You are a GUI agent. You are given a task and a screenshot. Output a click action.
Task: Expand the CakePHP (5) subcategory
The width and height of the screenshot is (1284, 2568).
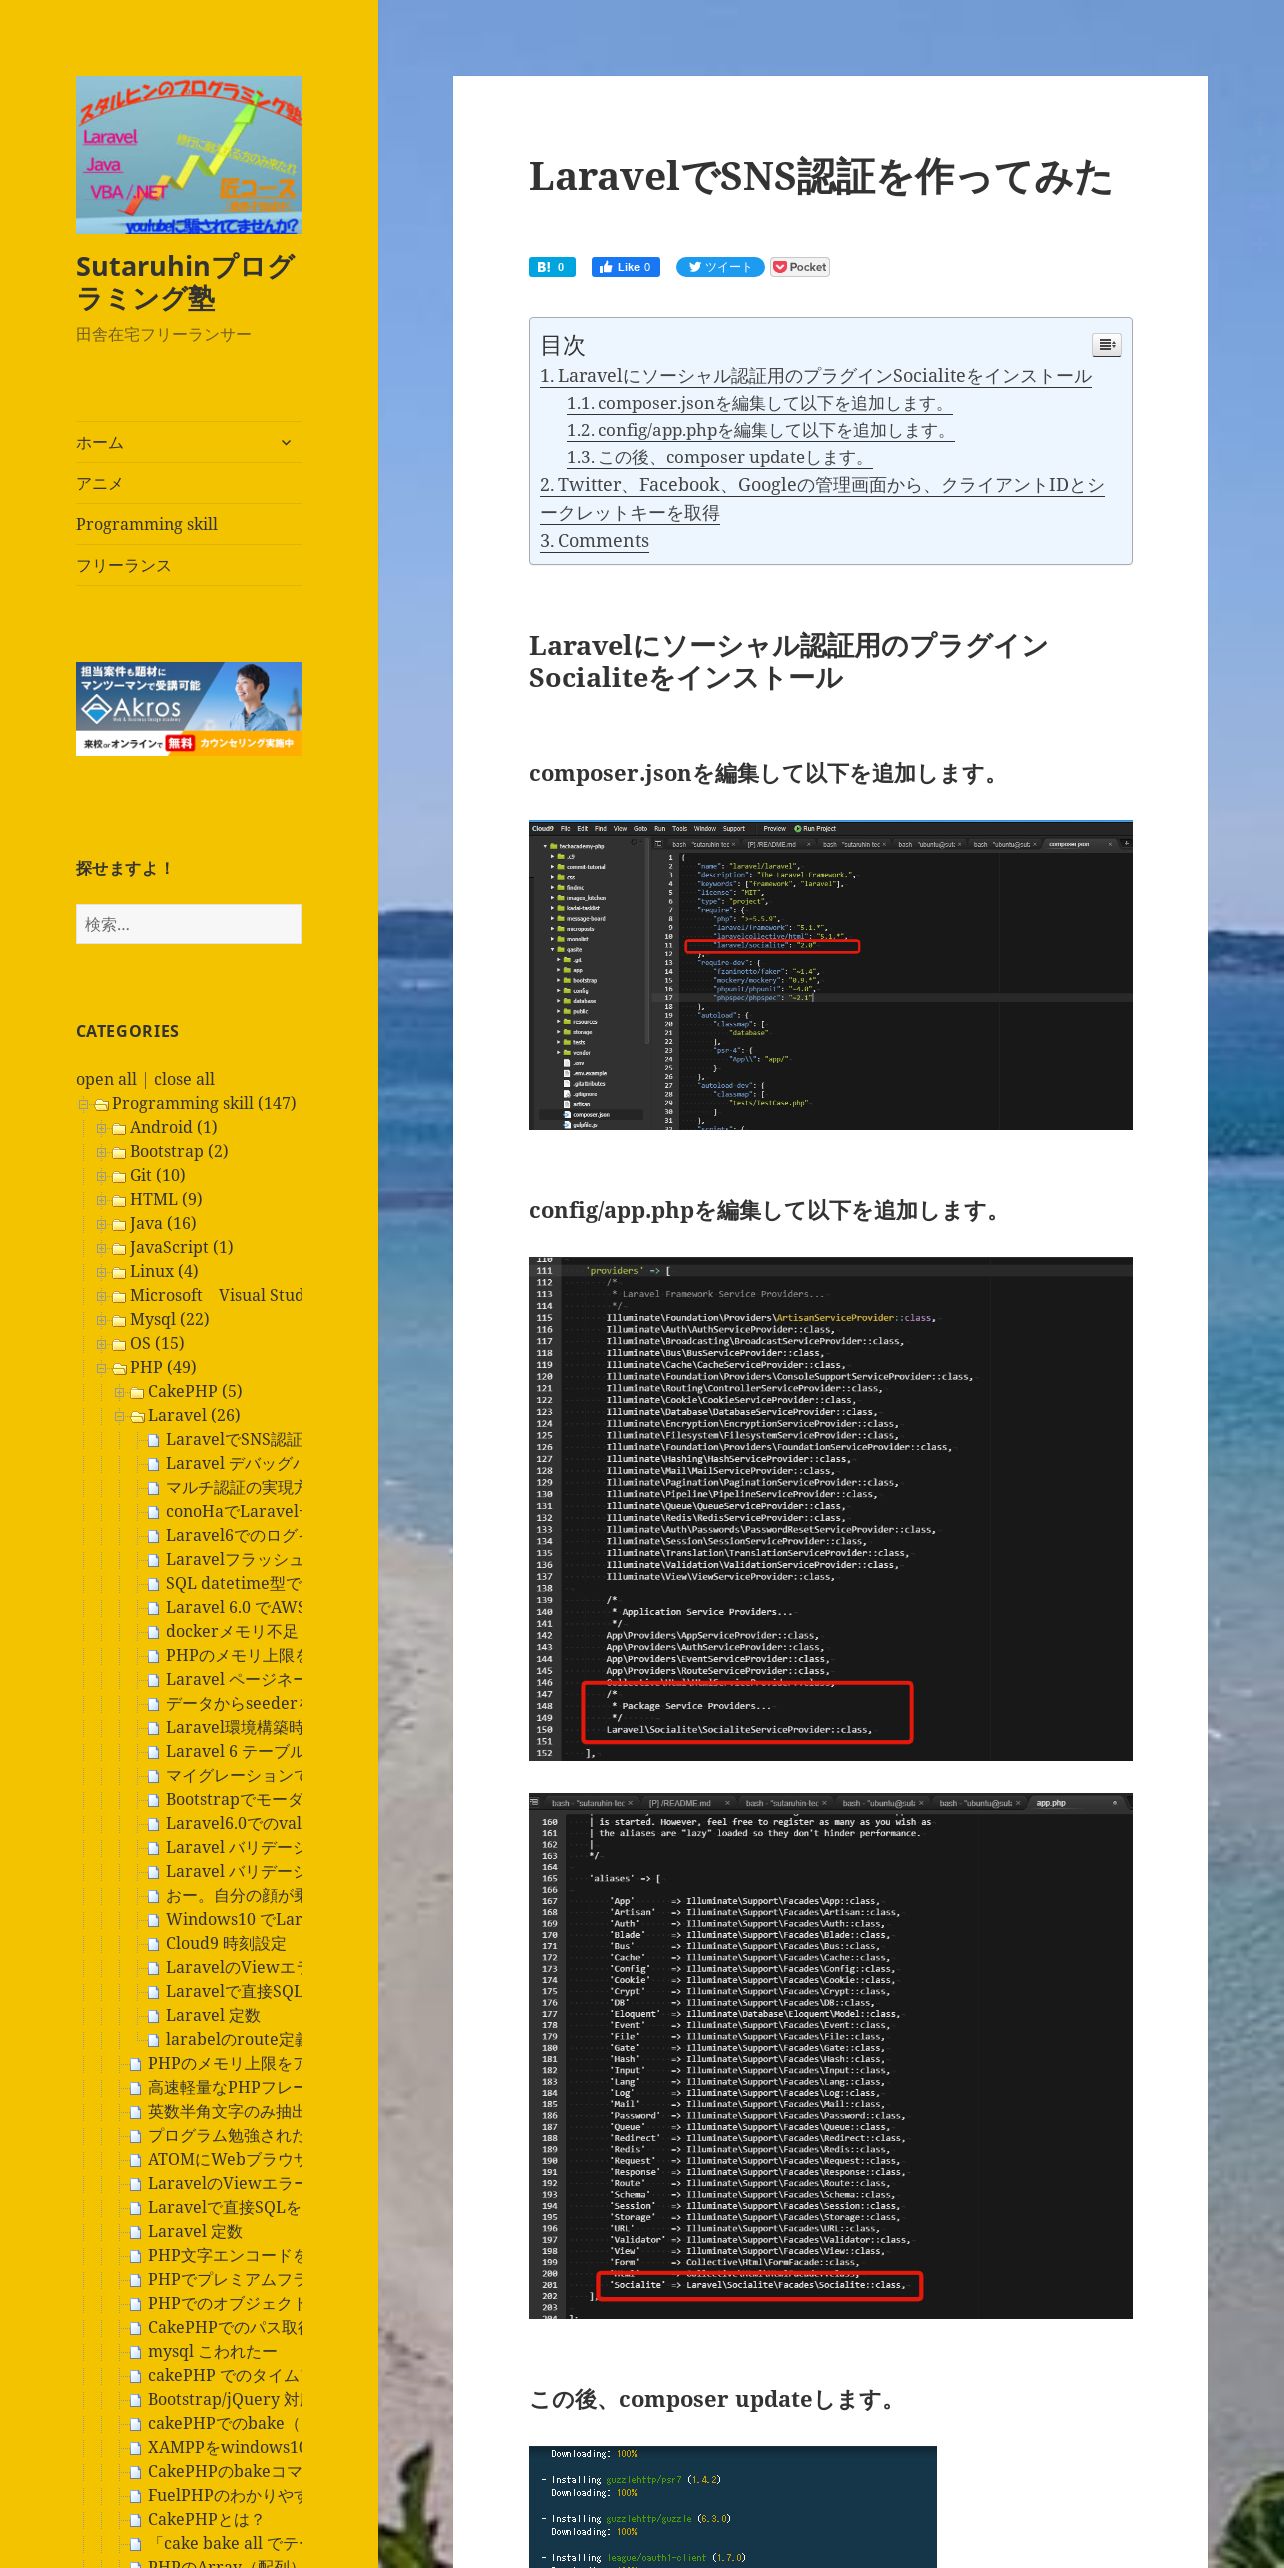pyautogui.click(x=119, y=1392)
